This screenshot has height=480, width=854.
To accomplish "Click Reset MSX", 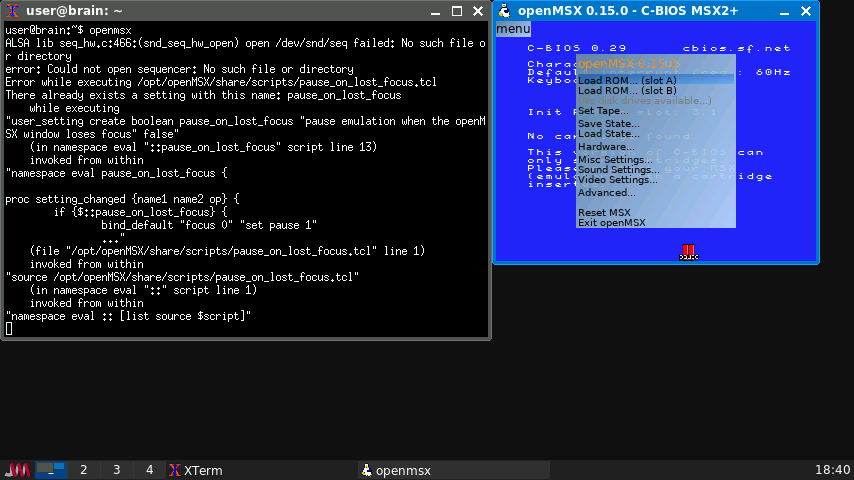I will point(604,212).
